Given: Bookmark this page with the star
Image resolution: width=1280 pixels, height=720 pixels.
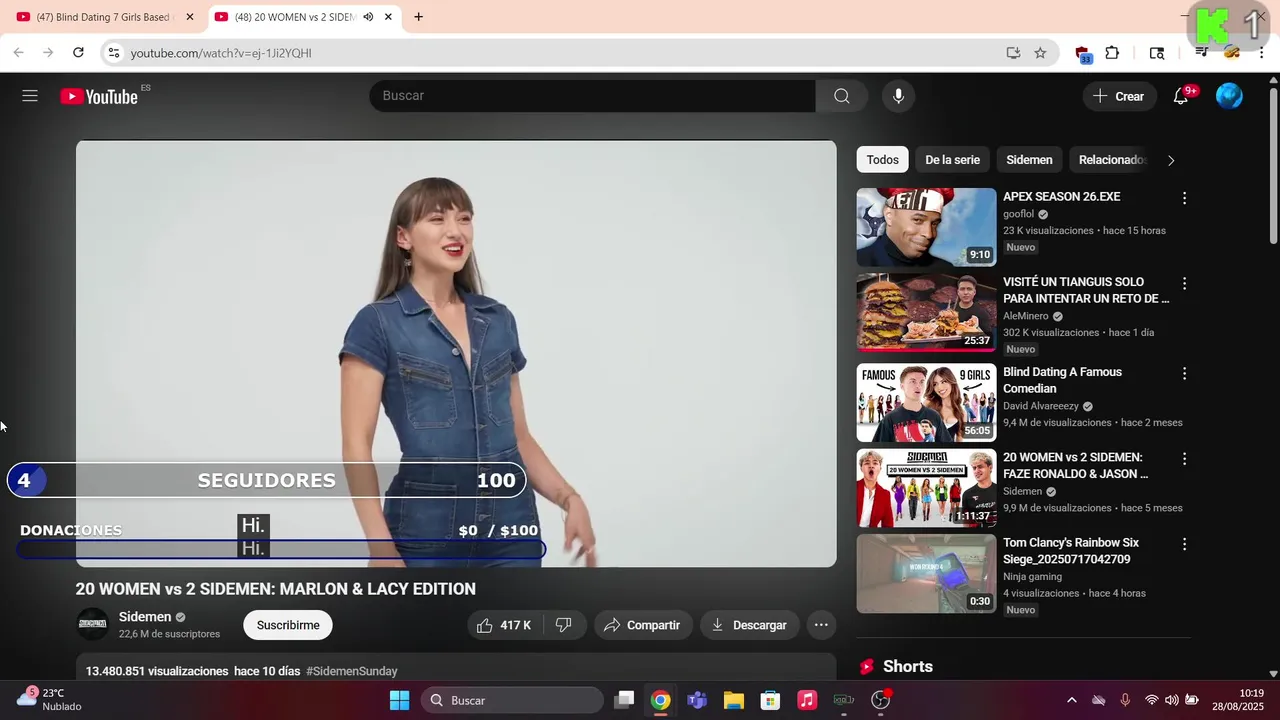Looking at the screenshot, I should pos(1040,52).
